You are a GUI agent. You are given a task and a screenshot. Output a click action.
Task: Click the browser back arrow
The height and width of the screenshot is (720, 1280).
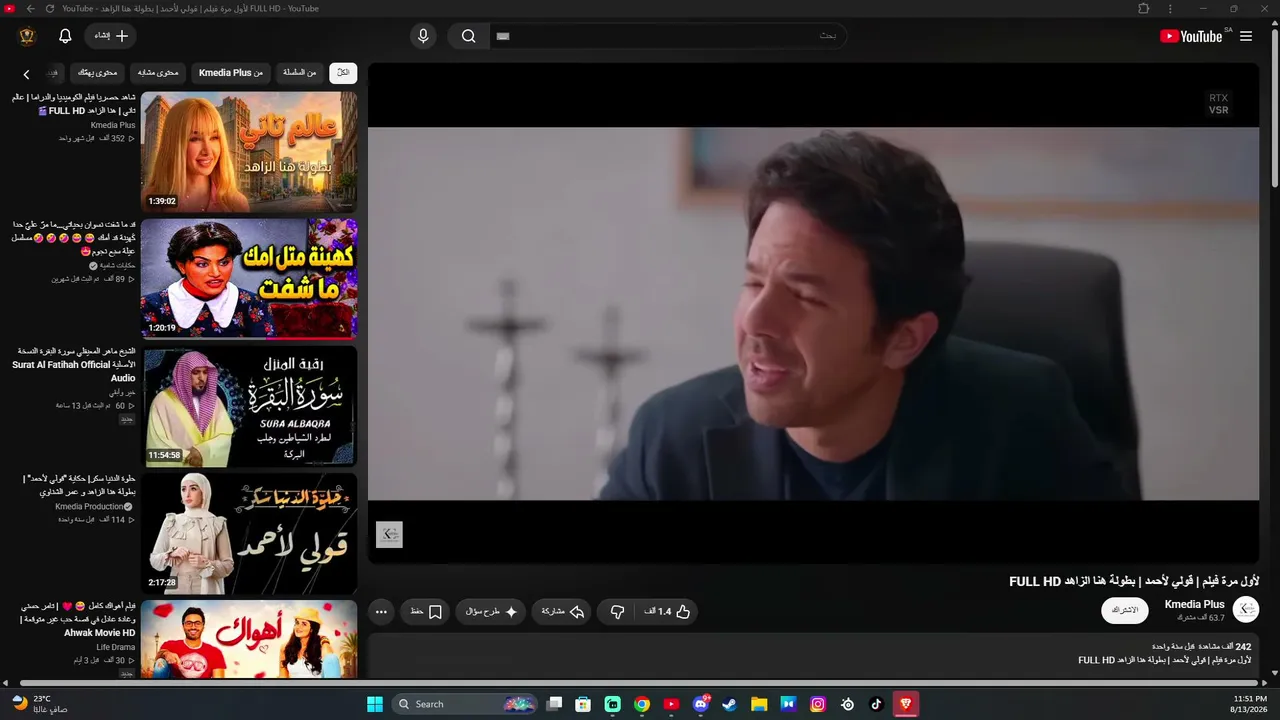pyautogui.click(x=30, y=9)
